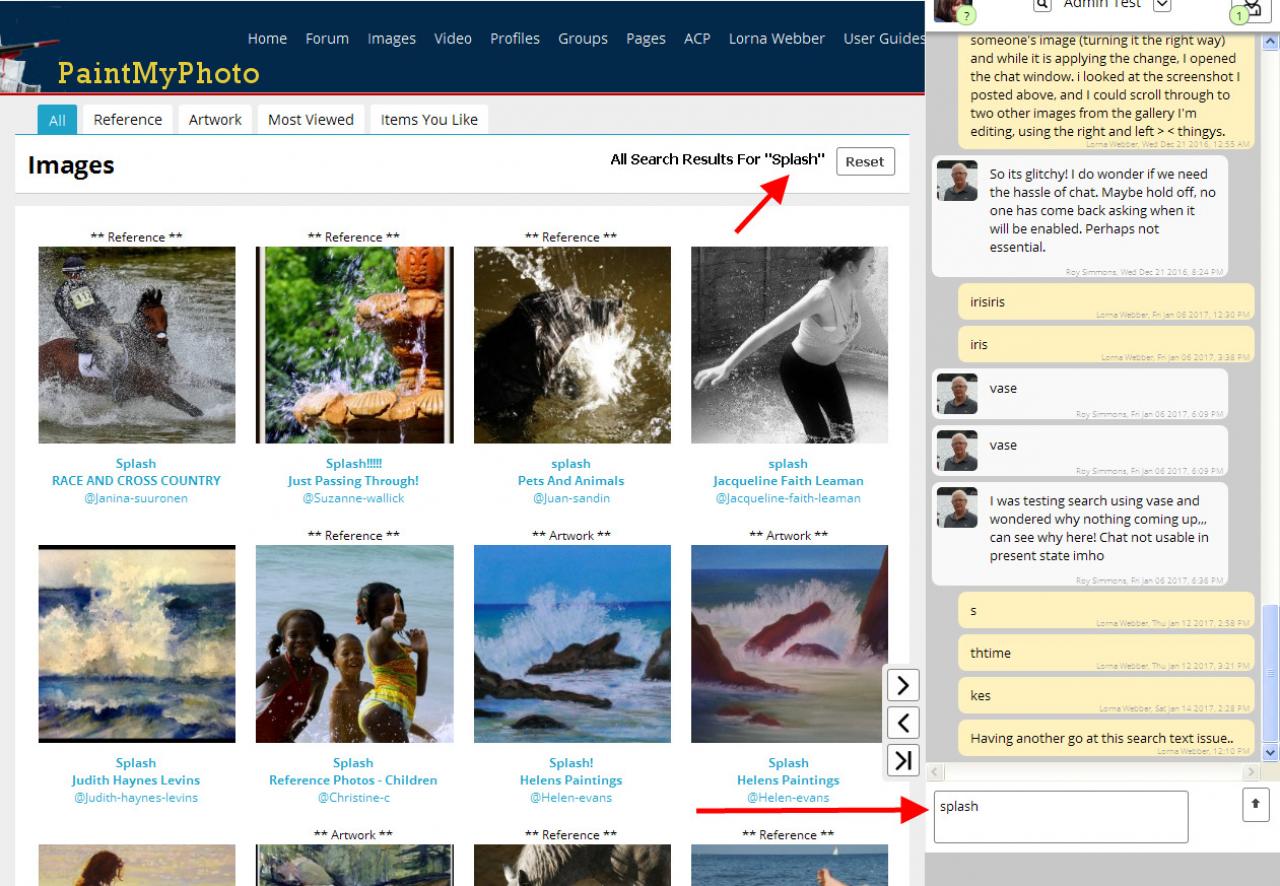This screenshot has height=886, width=1280.
Task: Click Roy Simmons avatar beside 'So its glitchy!'
Action: pyautogui.click(x=957, y=181)
